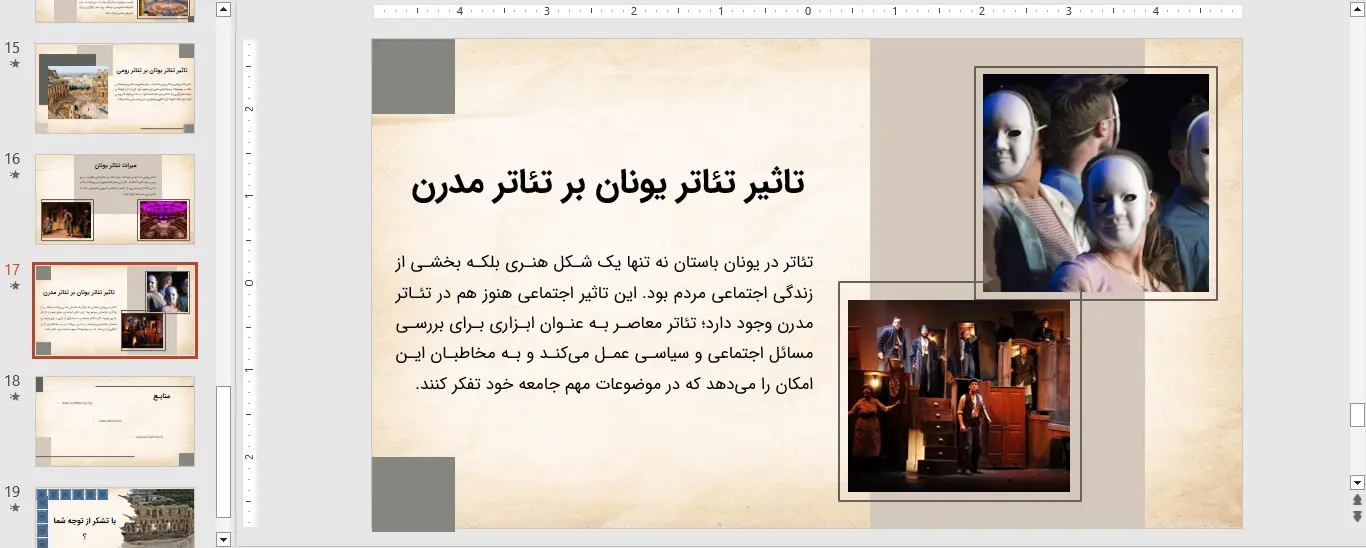Click the slide title about modern theater
Viewport: 1366px width, 548px height.
(608, 184)
